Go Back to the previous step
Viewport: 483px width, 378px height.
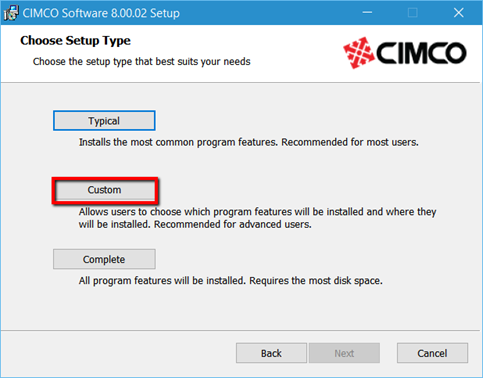click(x=271, y=353)
